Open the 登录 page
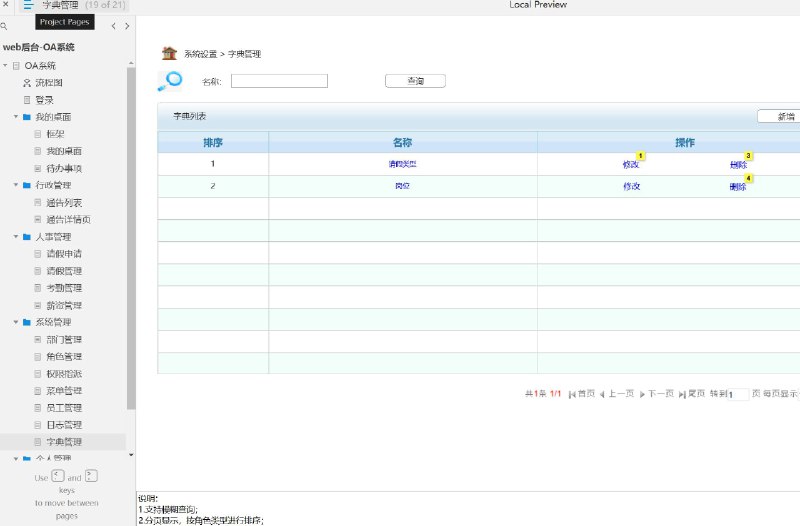This screenshot has height=526, width=800. tap(44, 99)
